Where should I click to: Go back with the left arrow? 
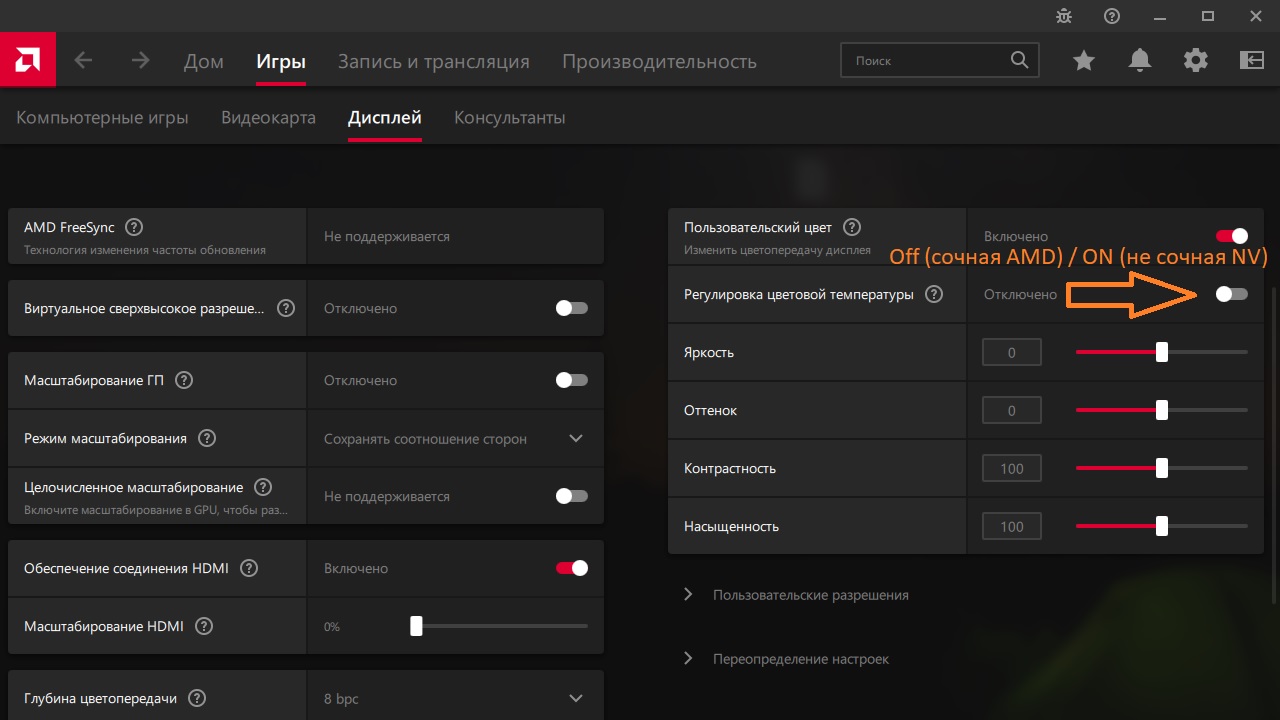click(83, 61)
